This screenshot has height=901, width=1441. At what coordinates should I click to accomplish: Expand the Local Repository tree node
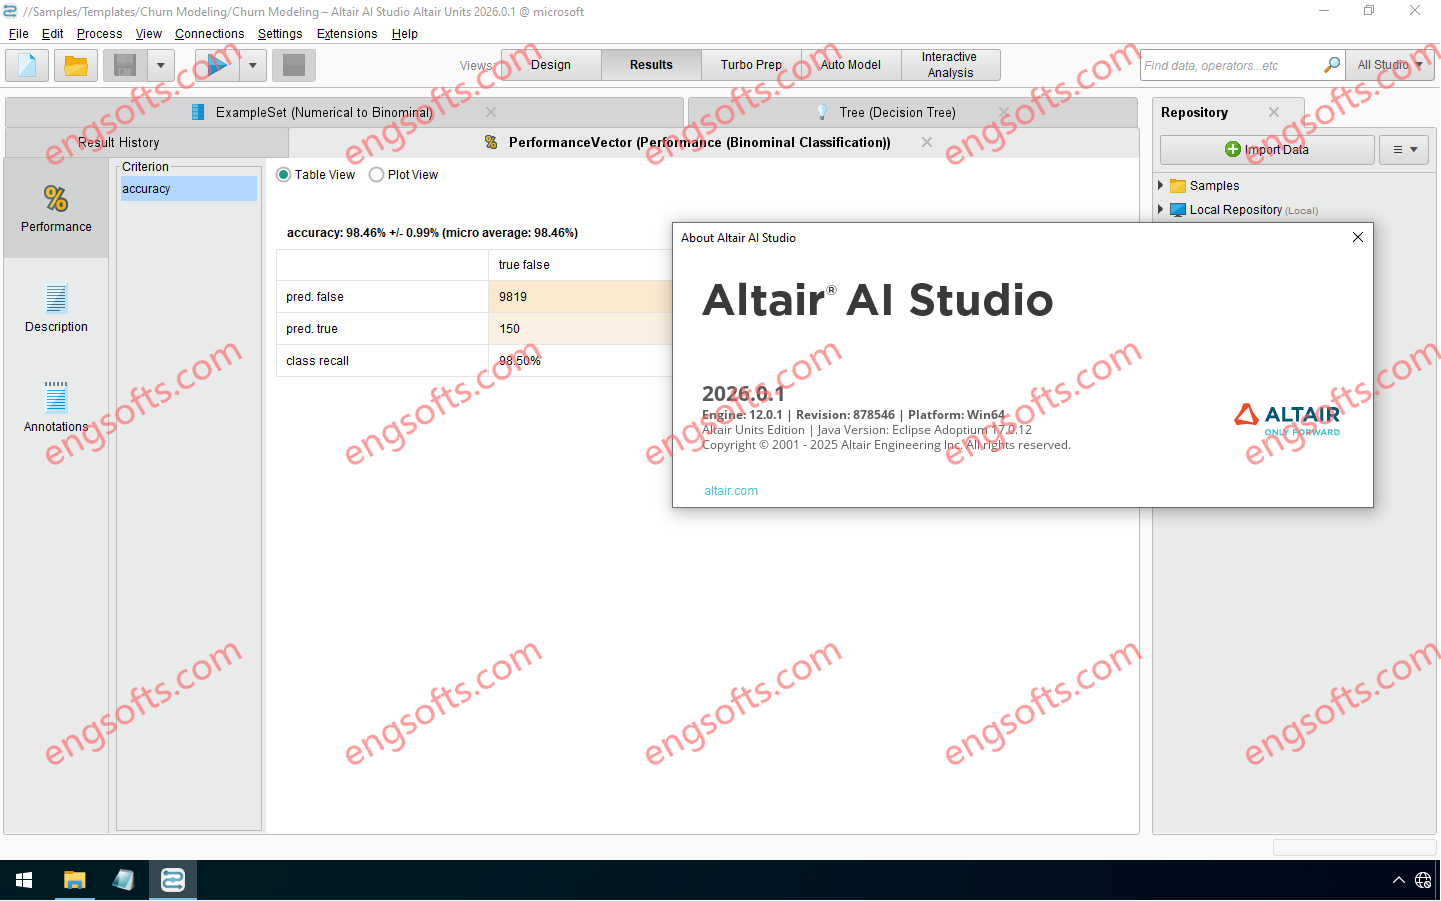pyautogui.click(x=1161, y=210)
